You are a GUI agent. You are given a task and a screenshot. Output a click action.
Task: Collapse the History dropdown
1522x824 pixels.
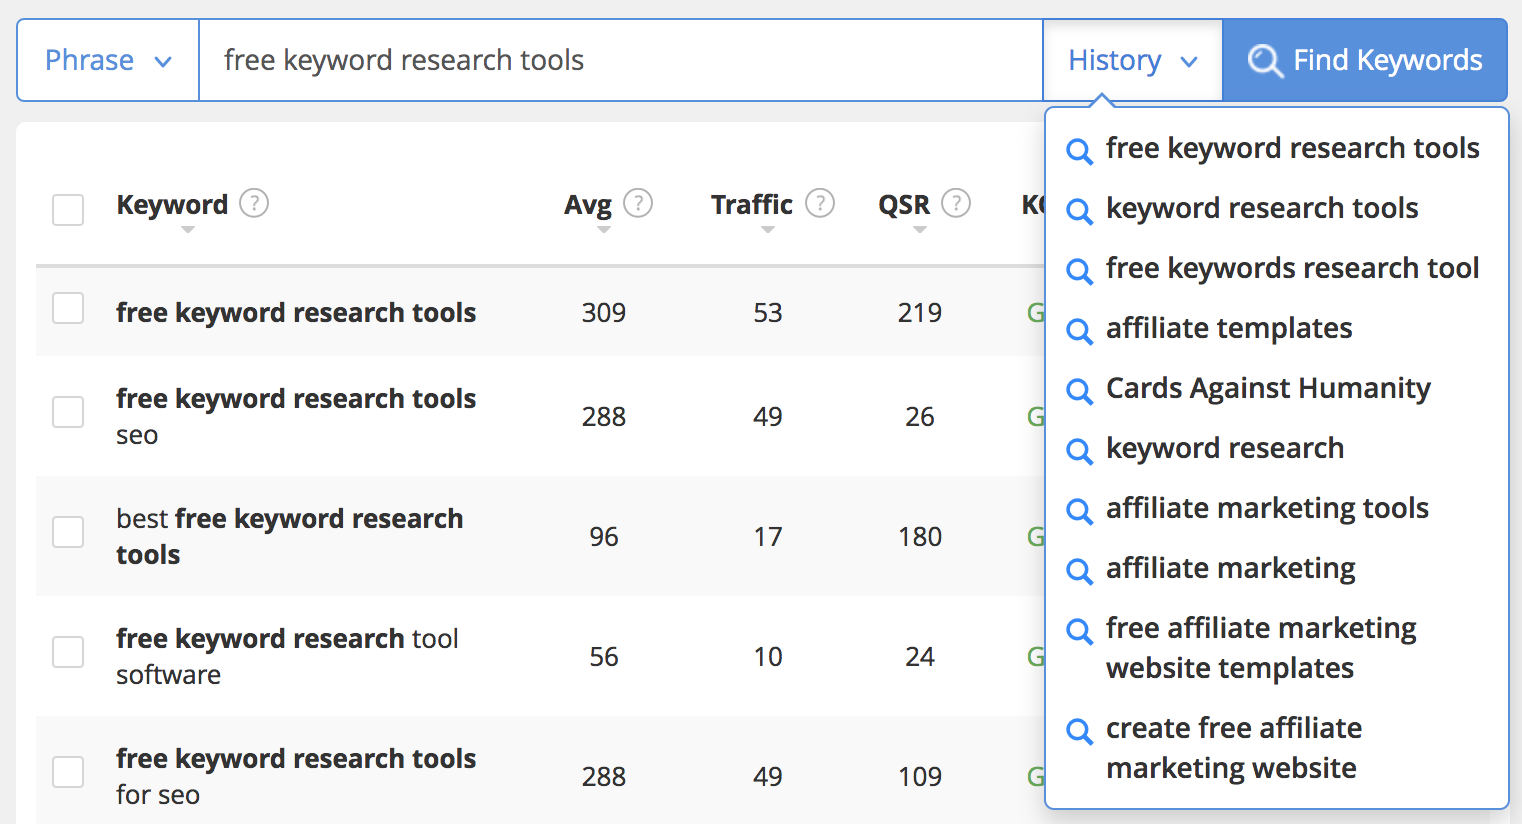(x=1132, y=60)
